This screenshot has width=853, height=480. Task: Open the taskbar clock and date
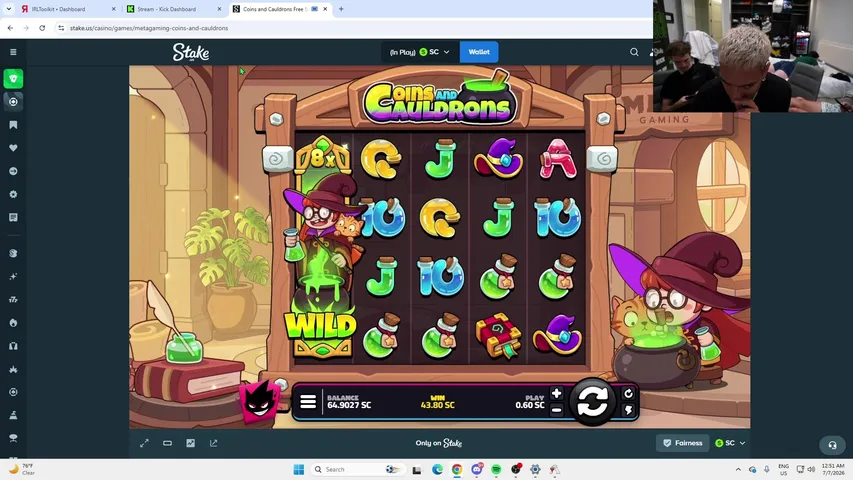click(833, 469)
